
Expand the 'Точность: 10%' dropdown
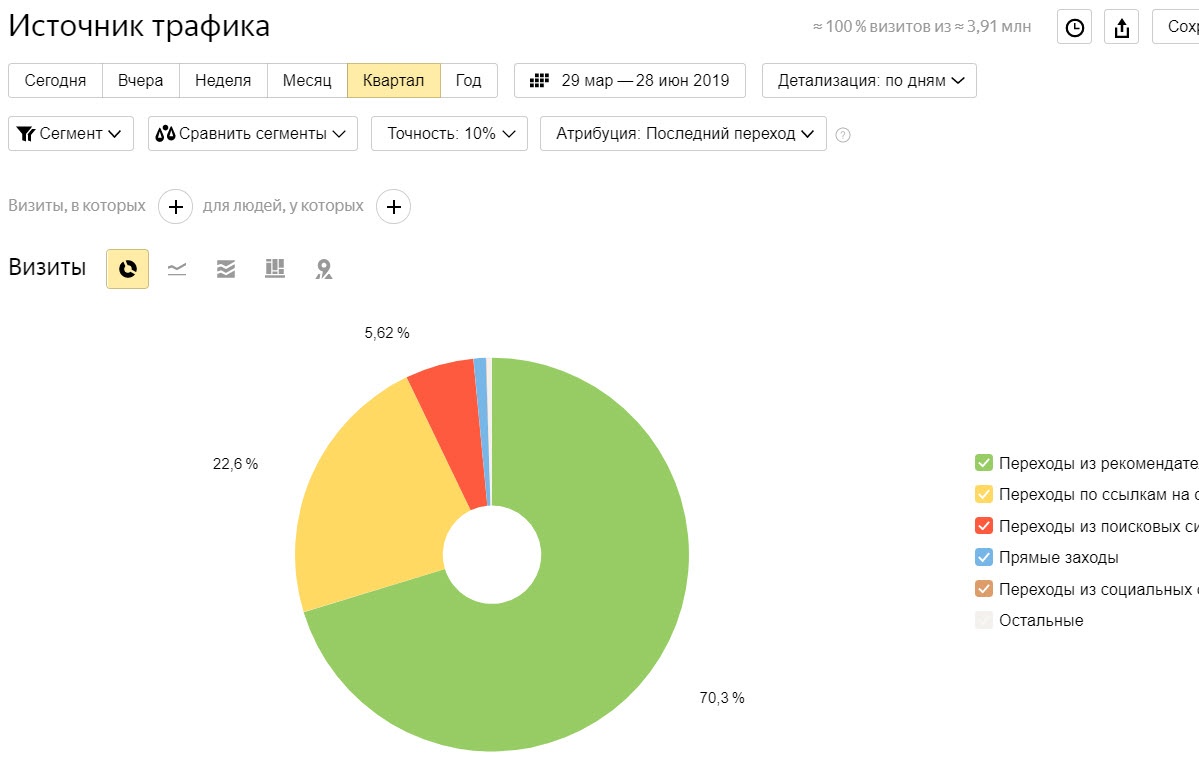point(449,134)
